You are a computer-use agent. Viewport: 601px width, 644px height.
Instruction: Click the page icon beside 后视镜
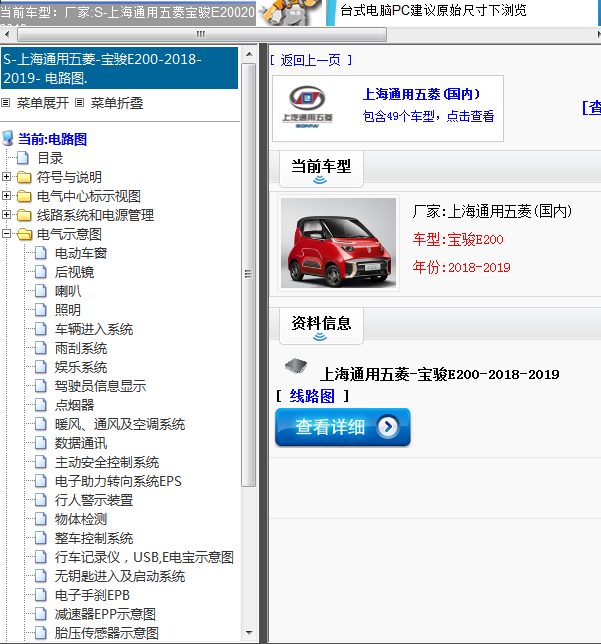click(40, 272)
